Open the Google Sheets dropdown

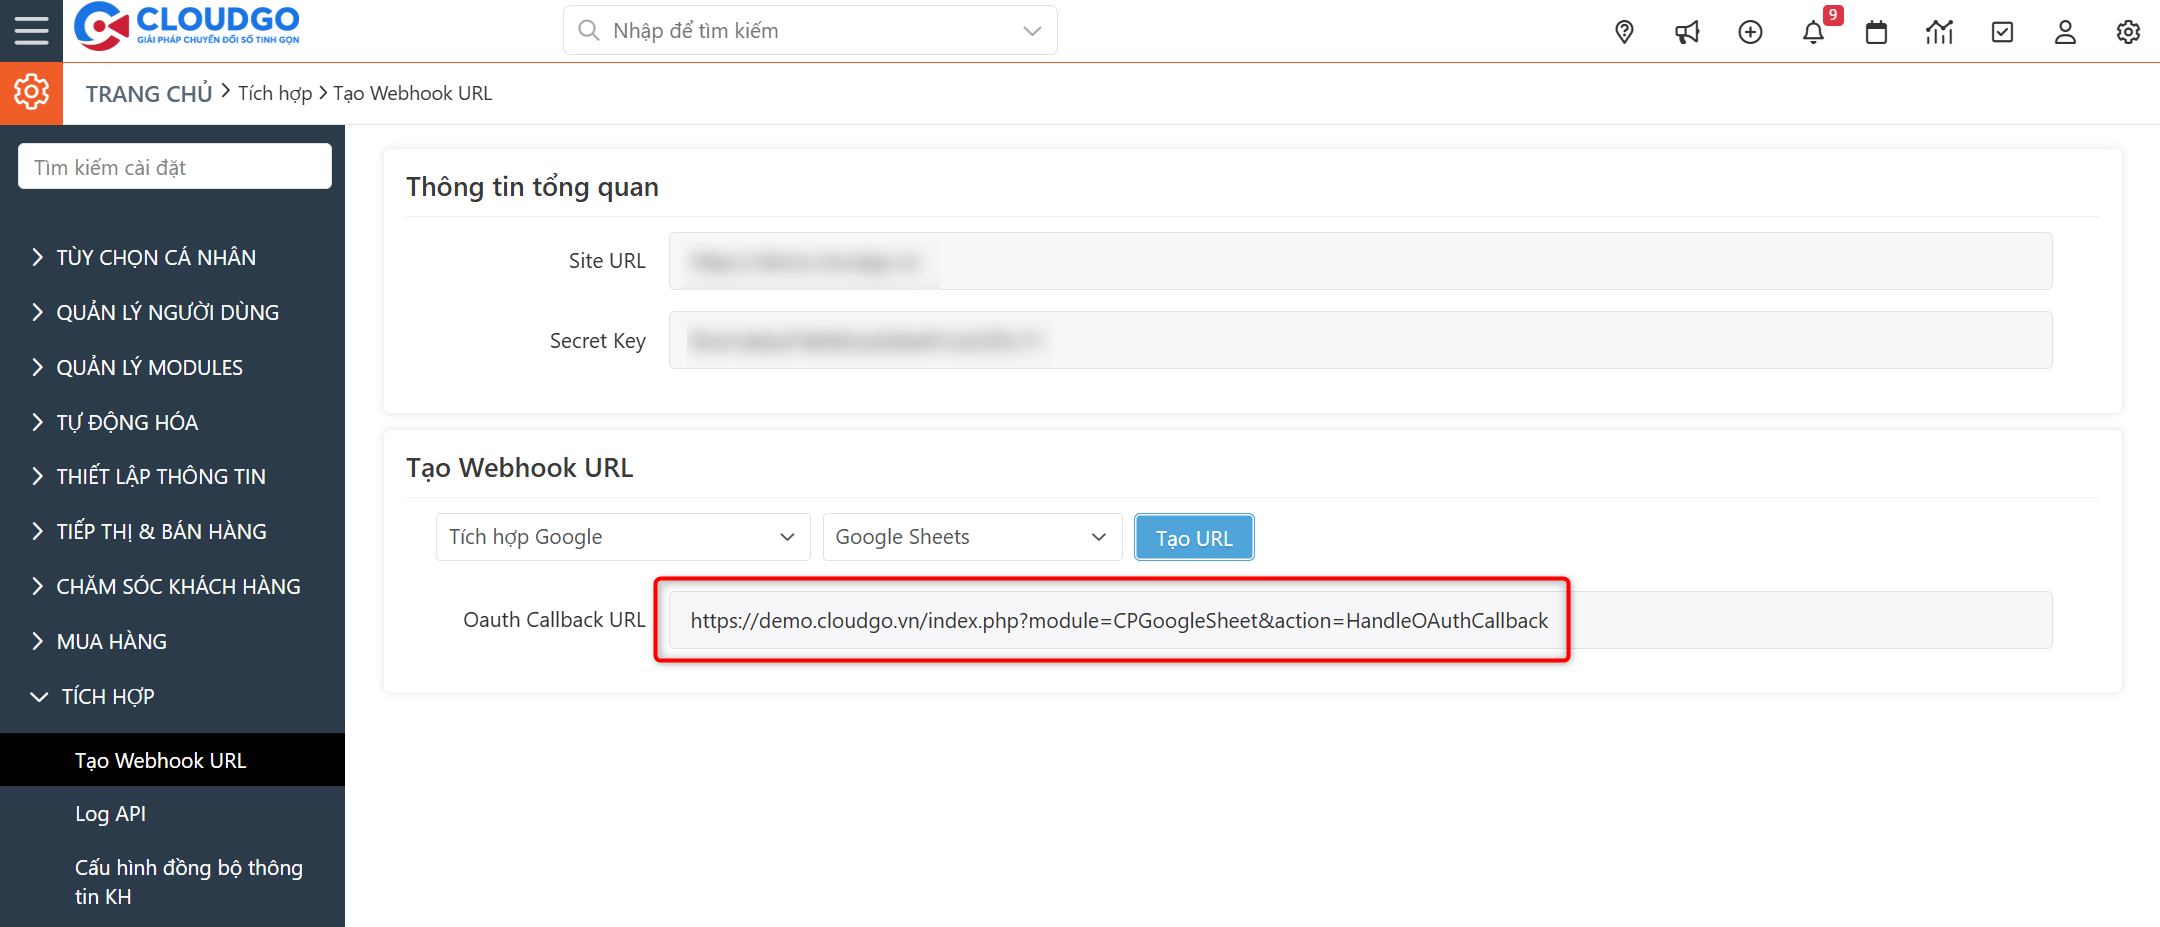pos(970,536)
